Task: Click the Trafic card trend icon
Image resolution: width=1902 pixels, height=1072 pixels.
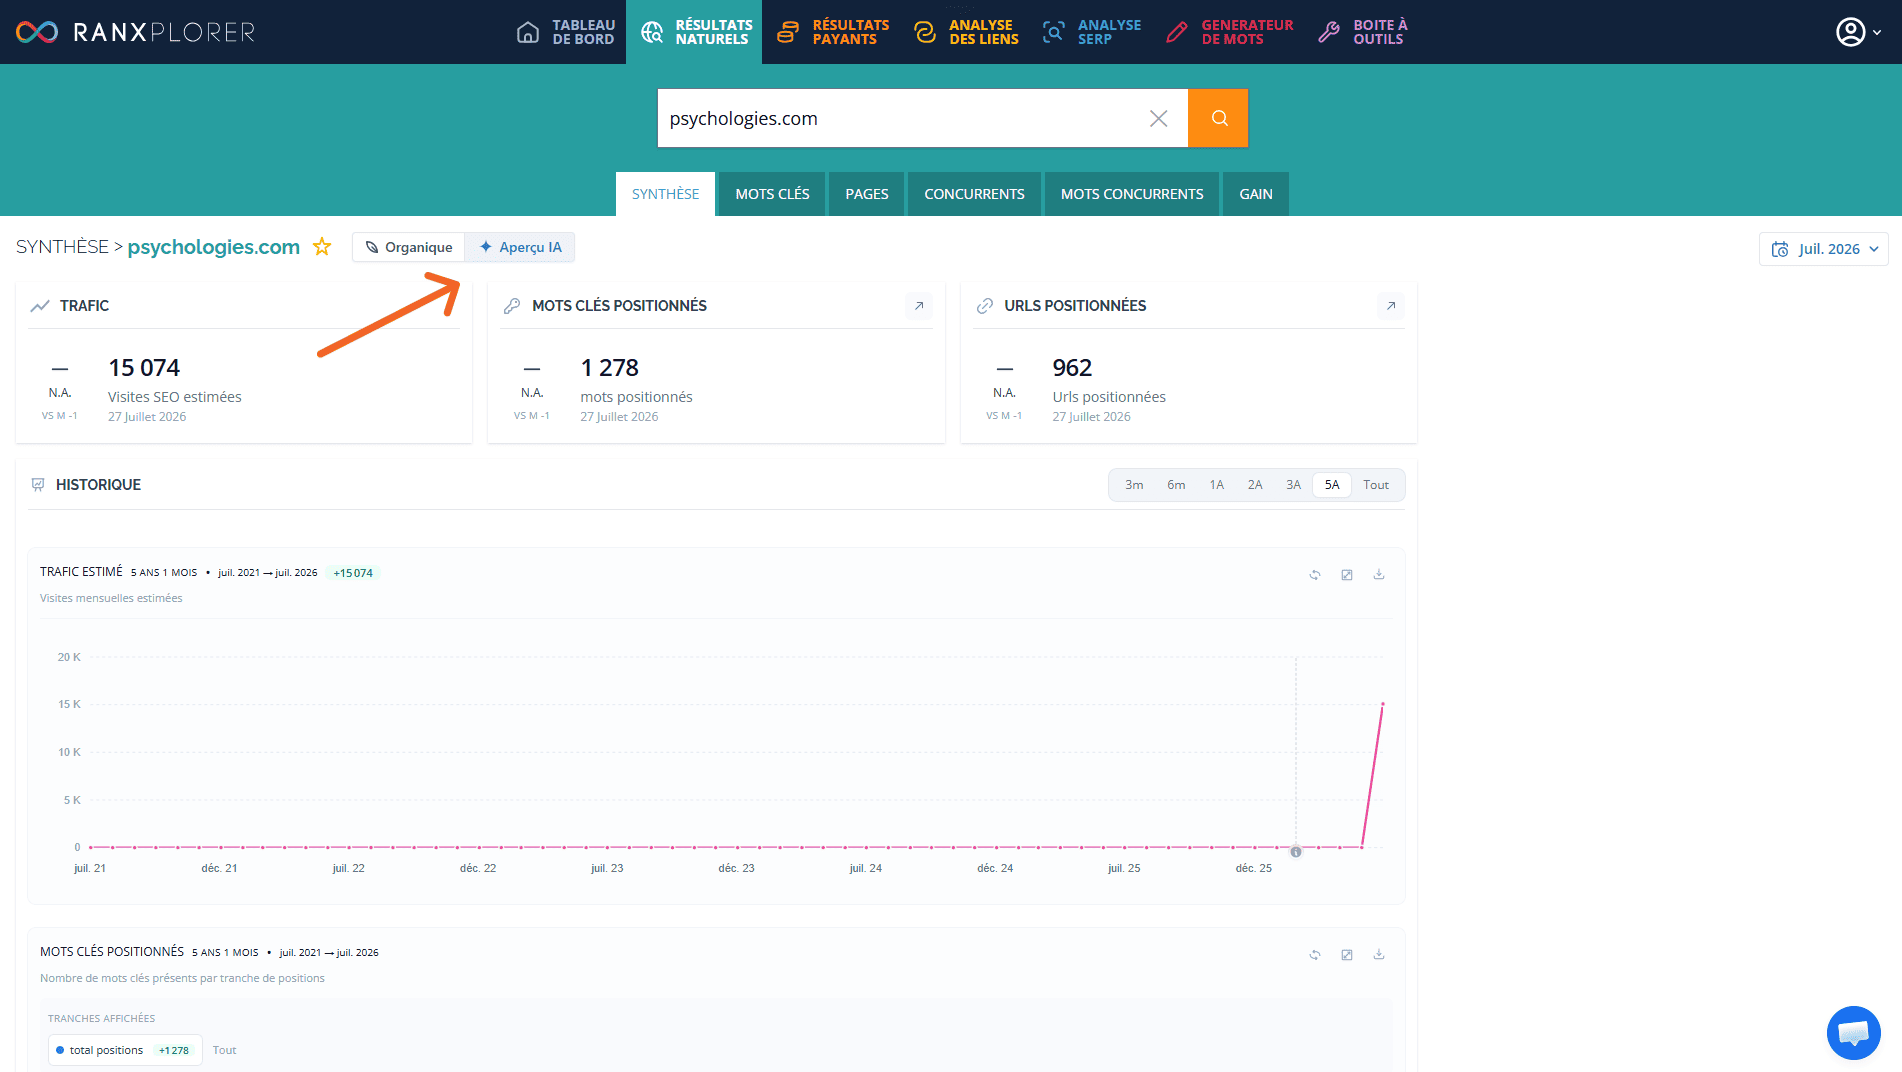Action: (40, 306)
